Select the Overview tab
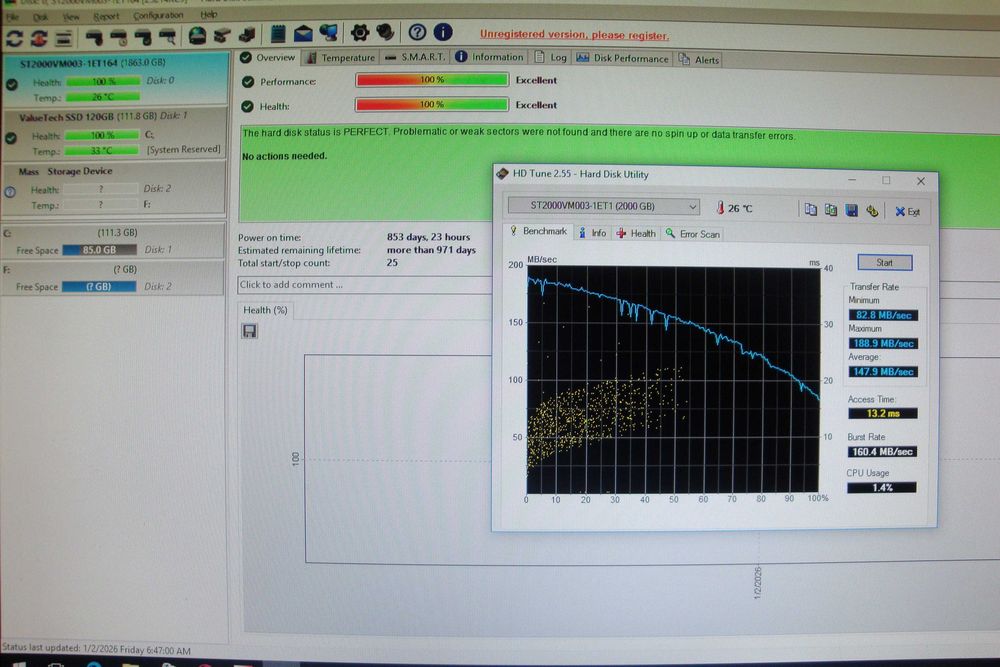Screen dimensions: 1000x667 267,57
